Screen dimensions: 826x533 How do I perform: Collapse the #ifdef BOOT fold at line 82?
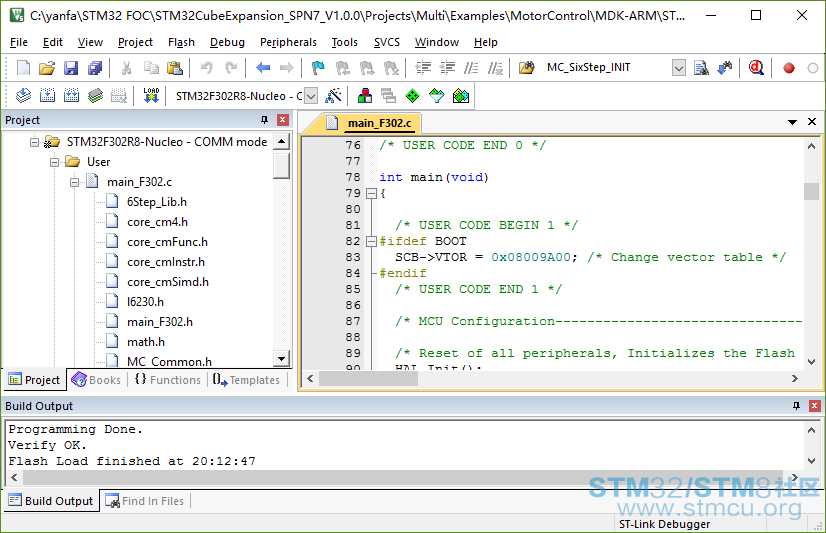coord(371,241)
